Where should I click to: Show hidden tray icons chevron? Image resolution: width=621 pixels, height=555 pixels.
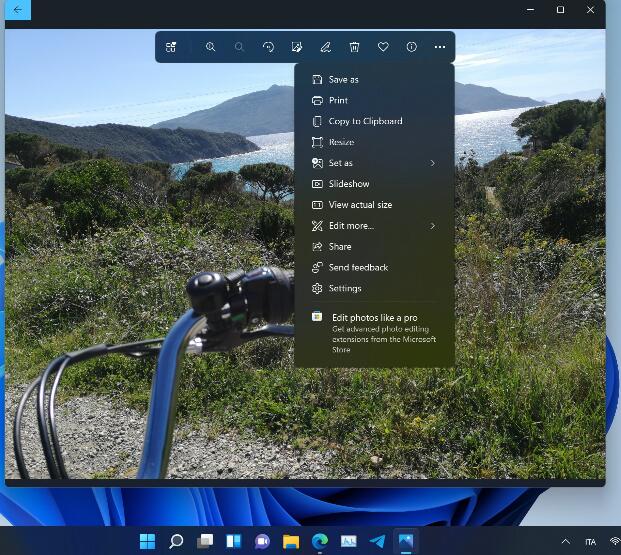pyautogui.click(x=566, y=542)
